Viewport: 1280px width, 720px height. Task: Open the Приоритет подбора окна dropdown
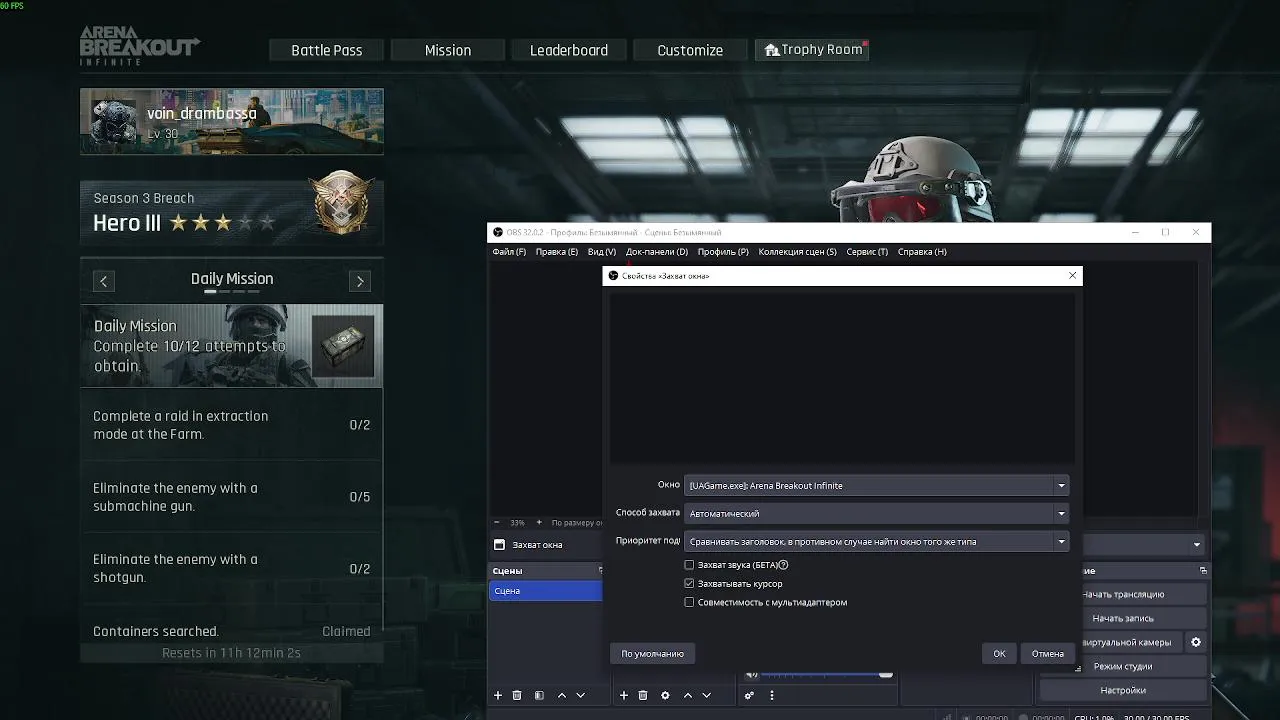pyautogui.click(x=877, y=541)
